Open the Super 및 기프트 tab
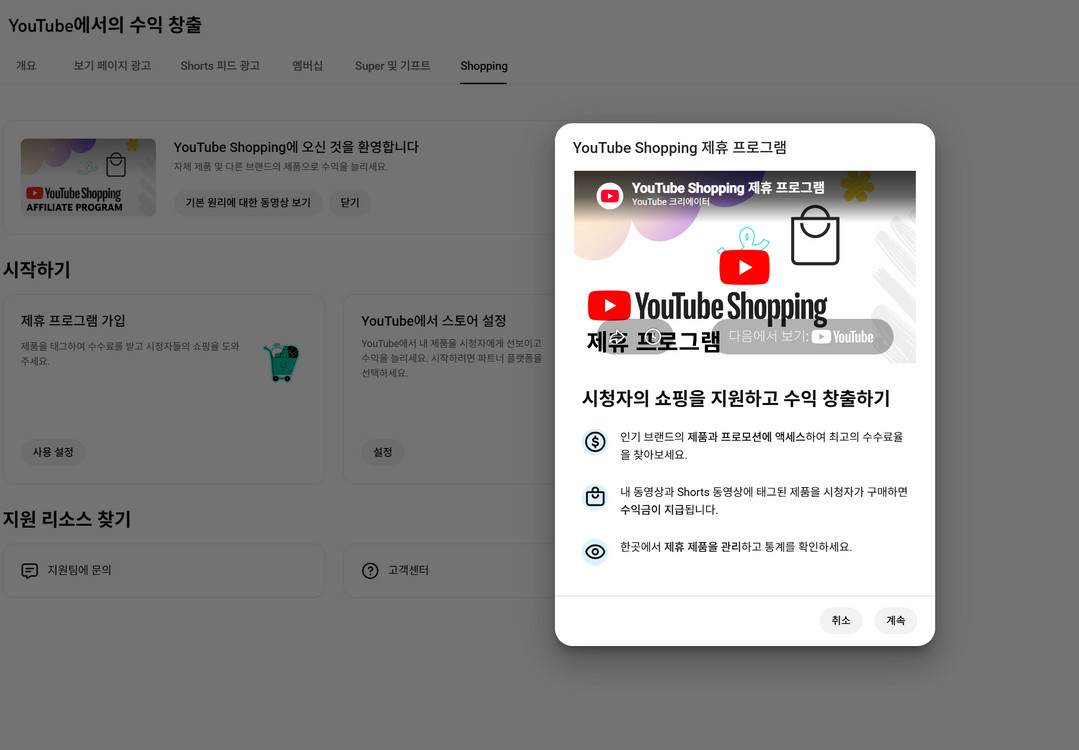The height and width of the screenshot is (750, 1079). pyautogui.click(x=393, y=66)
